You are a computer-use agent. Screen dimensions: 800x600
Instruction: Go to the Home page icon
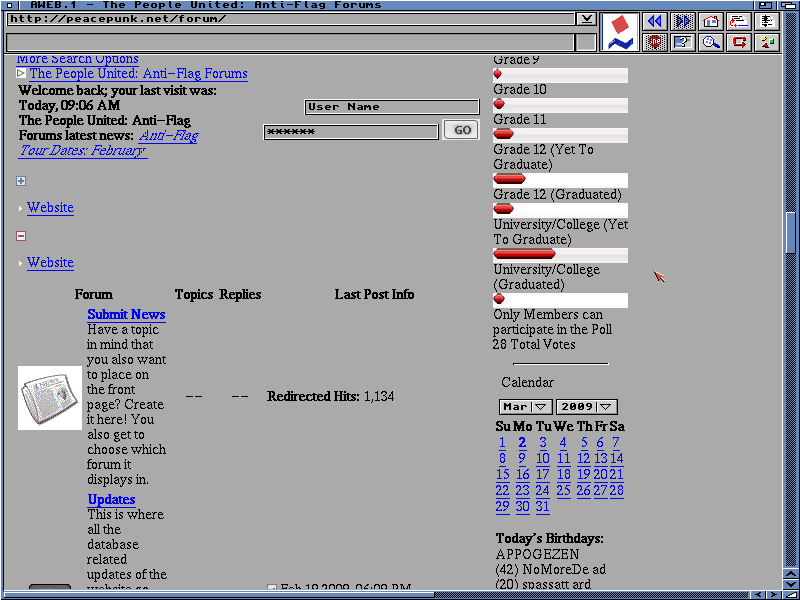click(711, 21)
